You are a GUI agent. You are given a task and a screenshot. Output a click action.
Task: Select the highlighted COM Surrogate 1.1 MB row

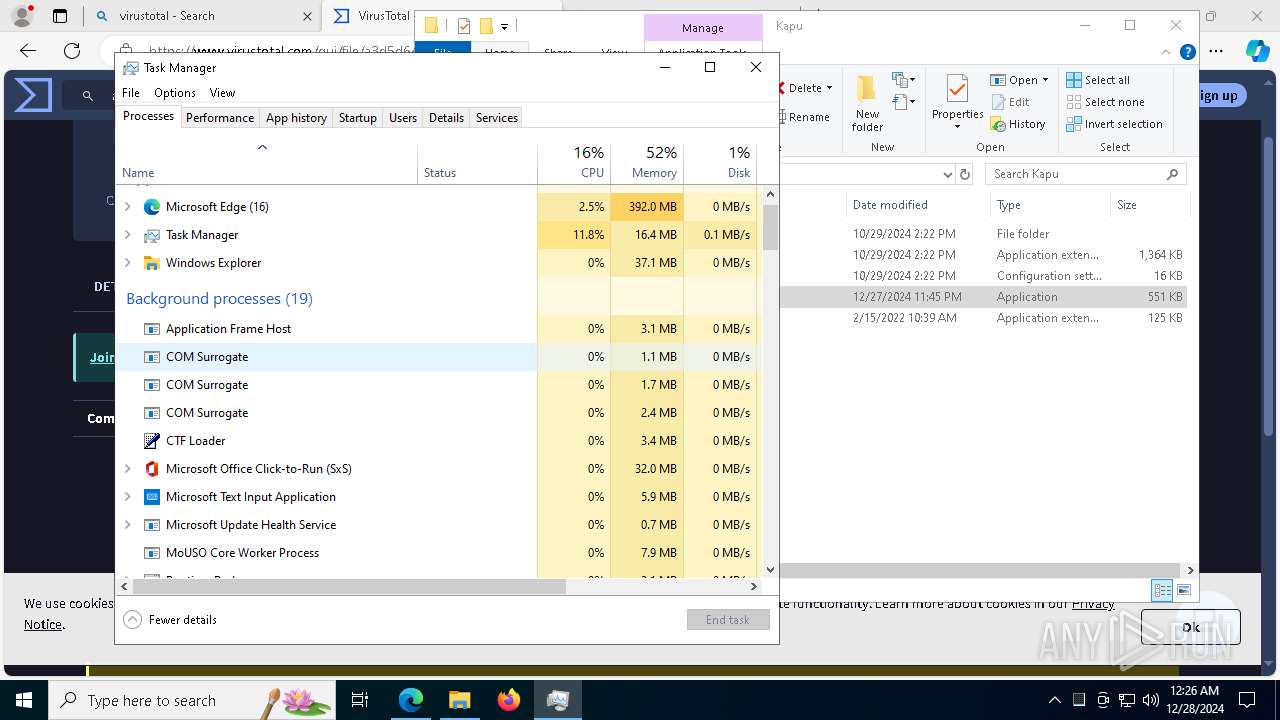(x=437, y=357)
